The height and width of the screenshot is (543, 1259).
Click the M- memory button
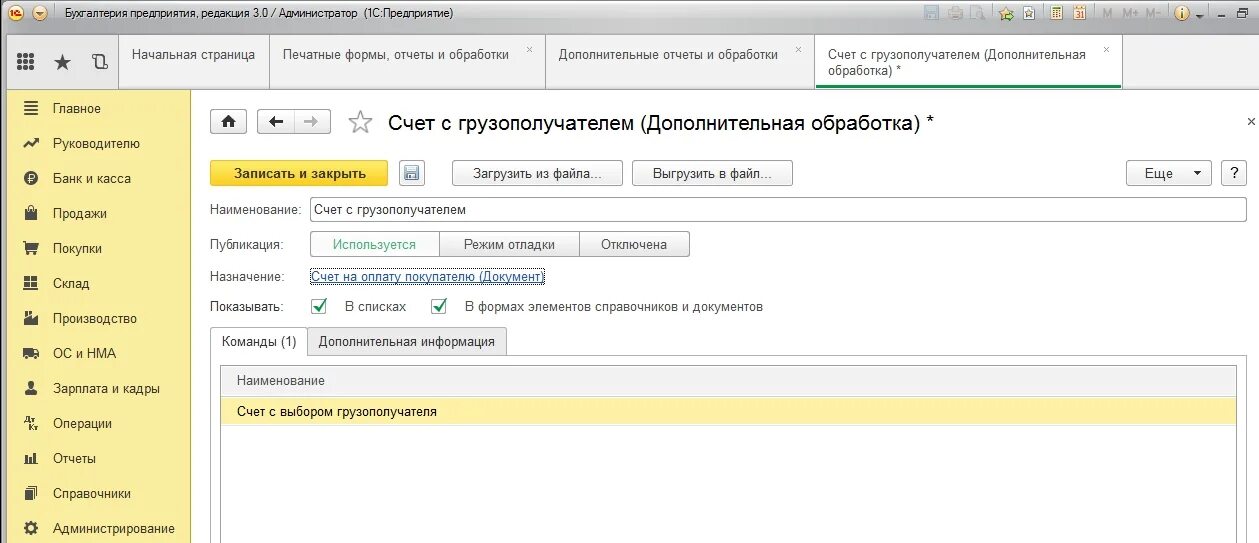click(x=1155, y=13)
